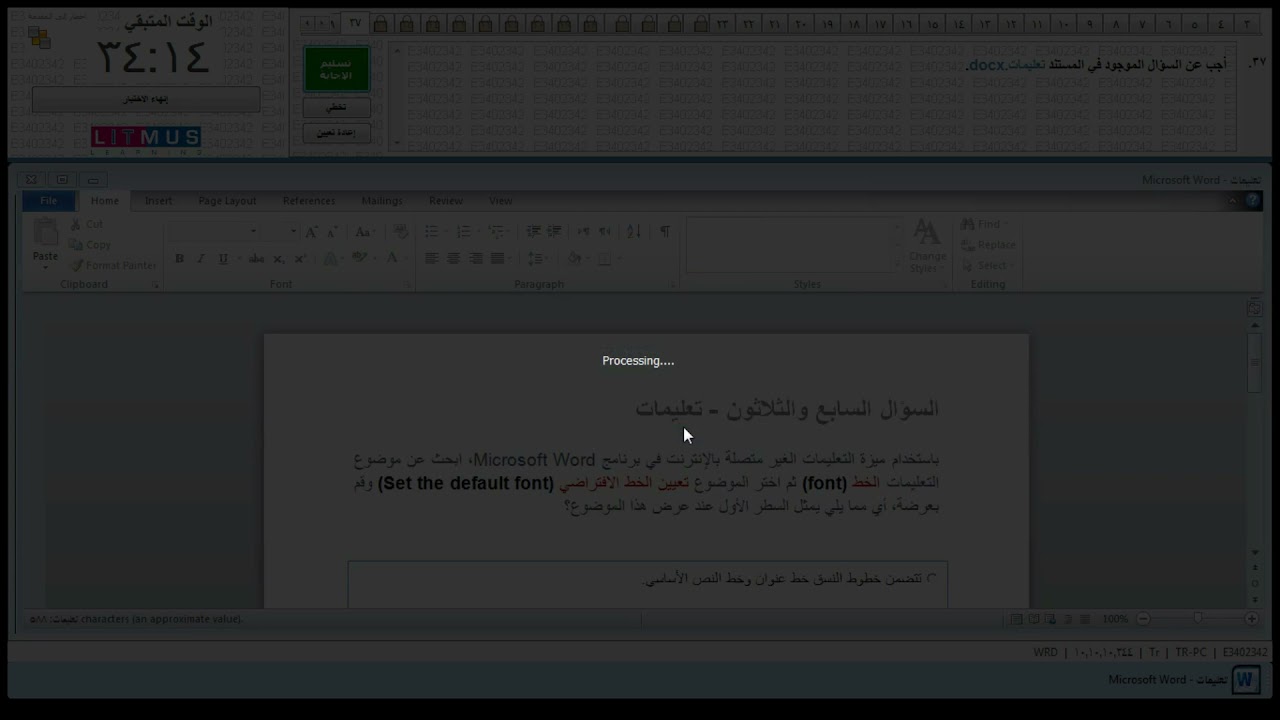Expand the Paste options arrow
Viewport: 1280px width, 720px height.
coord(45,266)
